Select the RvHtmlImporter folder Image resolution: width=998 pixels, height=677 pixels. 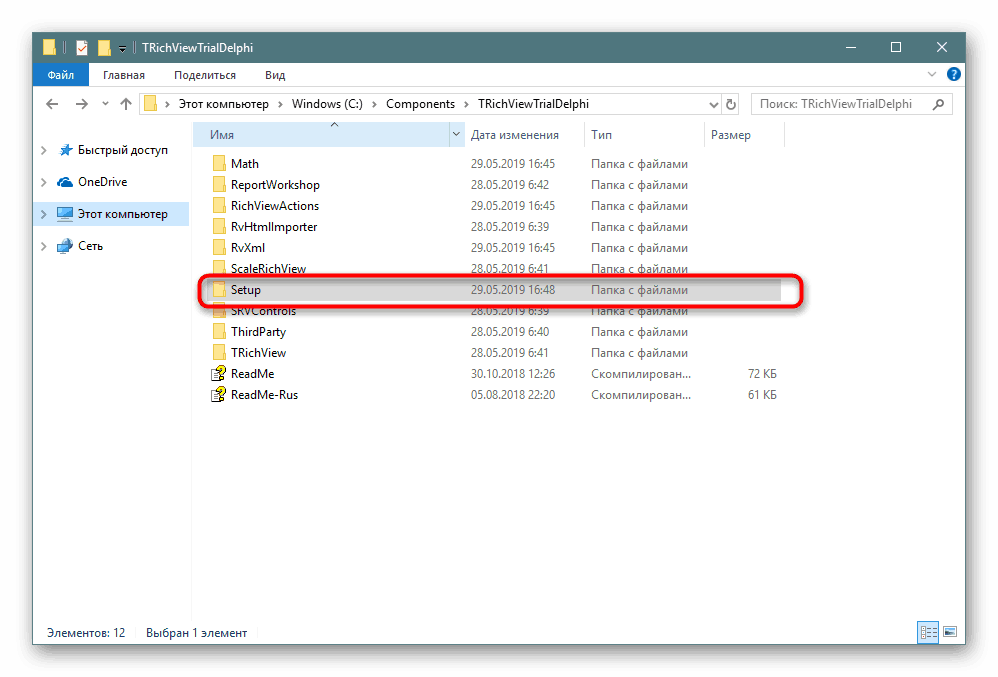coord(274,227)
